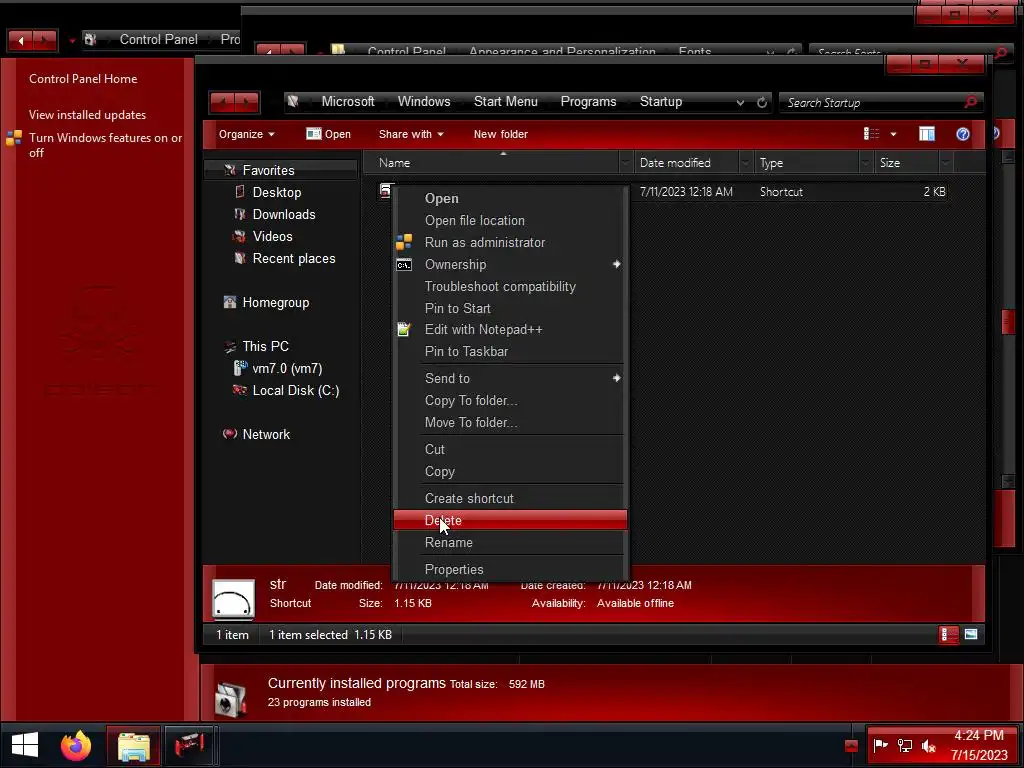Open Properties from the context menu
The width and height of the screenshot is (1024, 768).
(510, 569)
